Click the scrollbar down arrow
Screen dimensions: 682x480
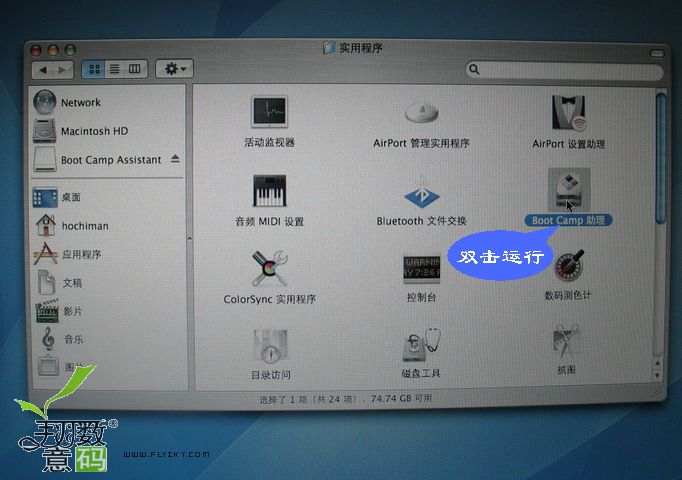tap(658, 375)
